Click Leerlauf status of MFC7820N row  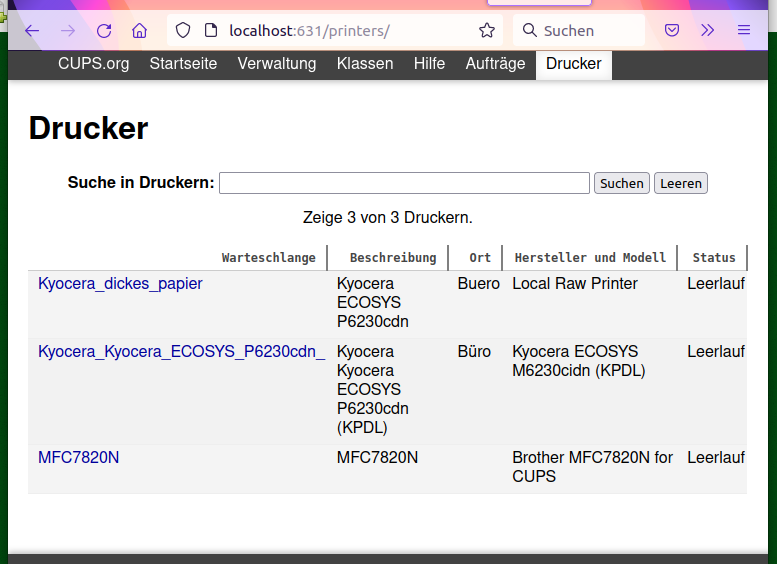click(716, 457)
